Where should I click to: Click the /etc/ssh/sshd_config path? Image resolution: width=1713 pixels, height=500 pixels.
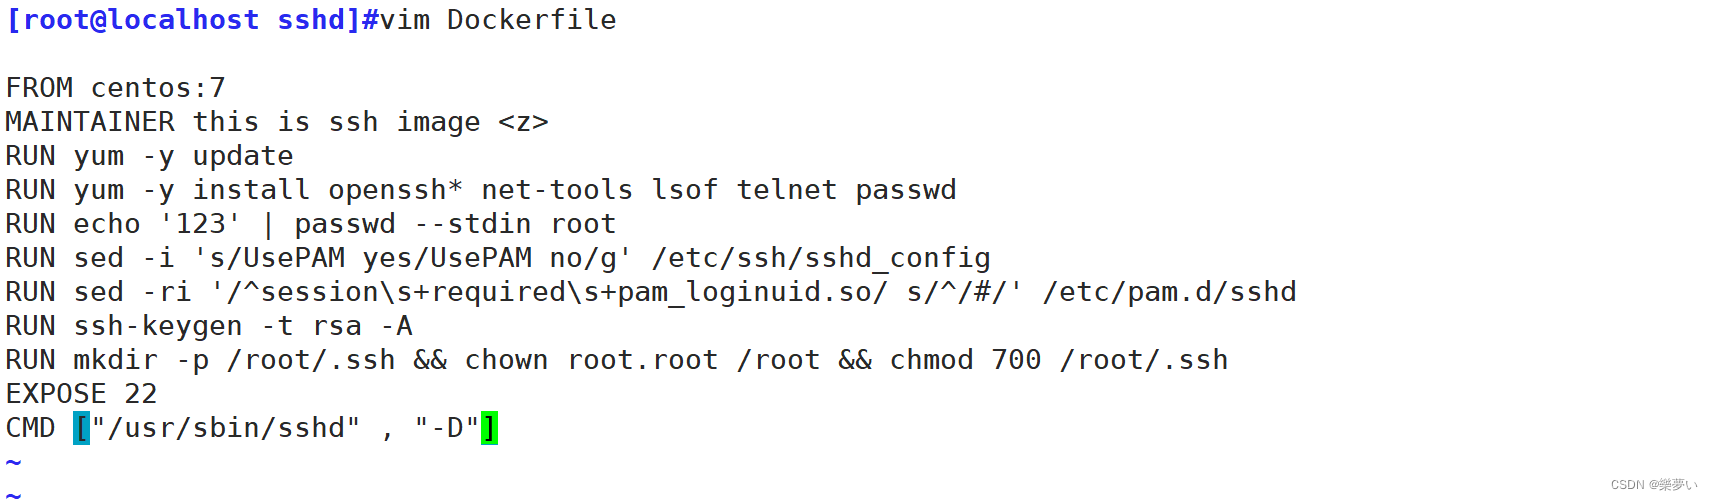821,258
